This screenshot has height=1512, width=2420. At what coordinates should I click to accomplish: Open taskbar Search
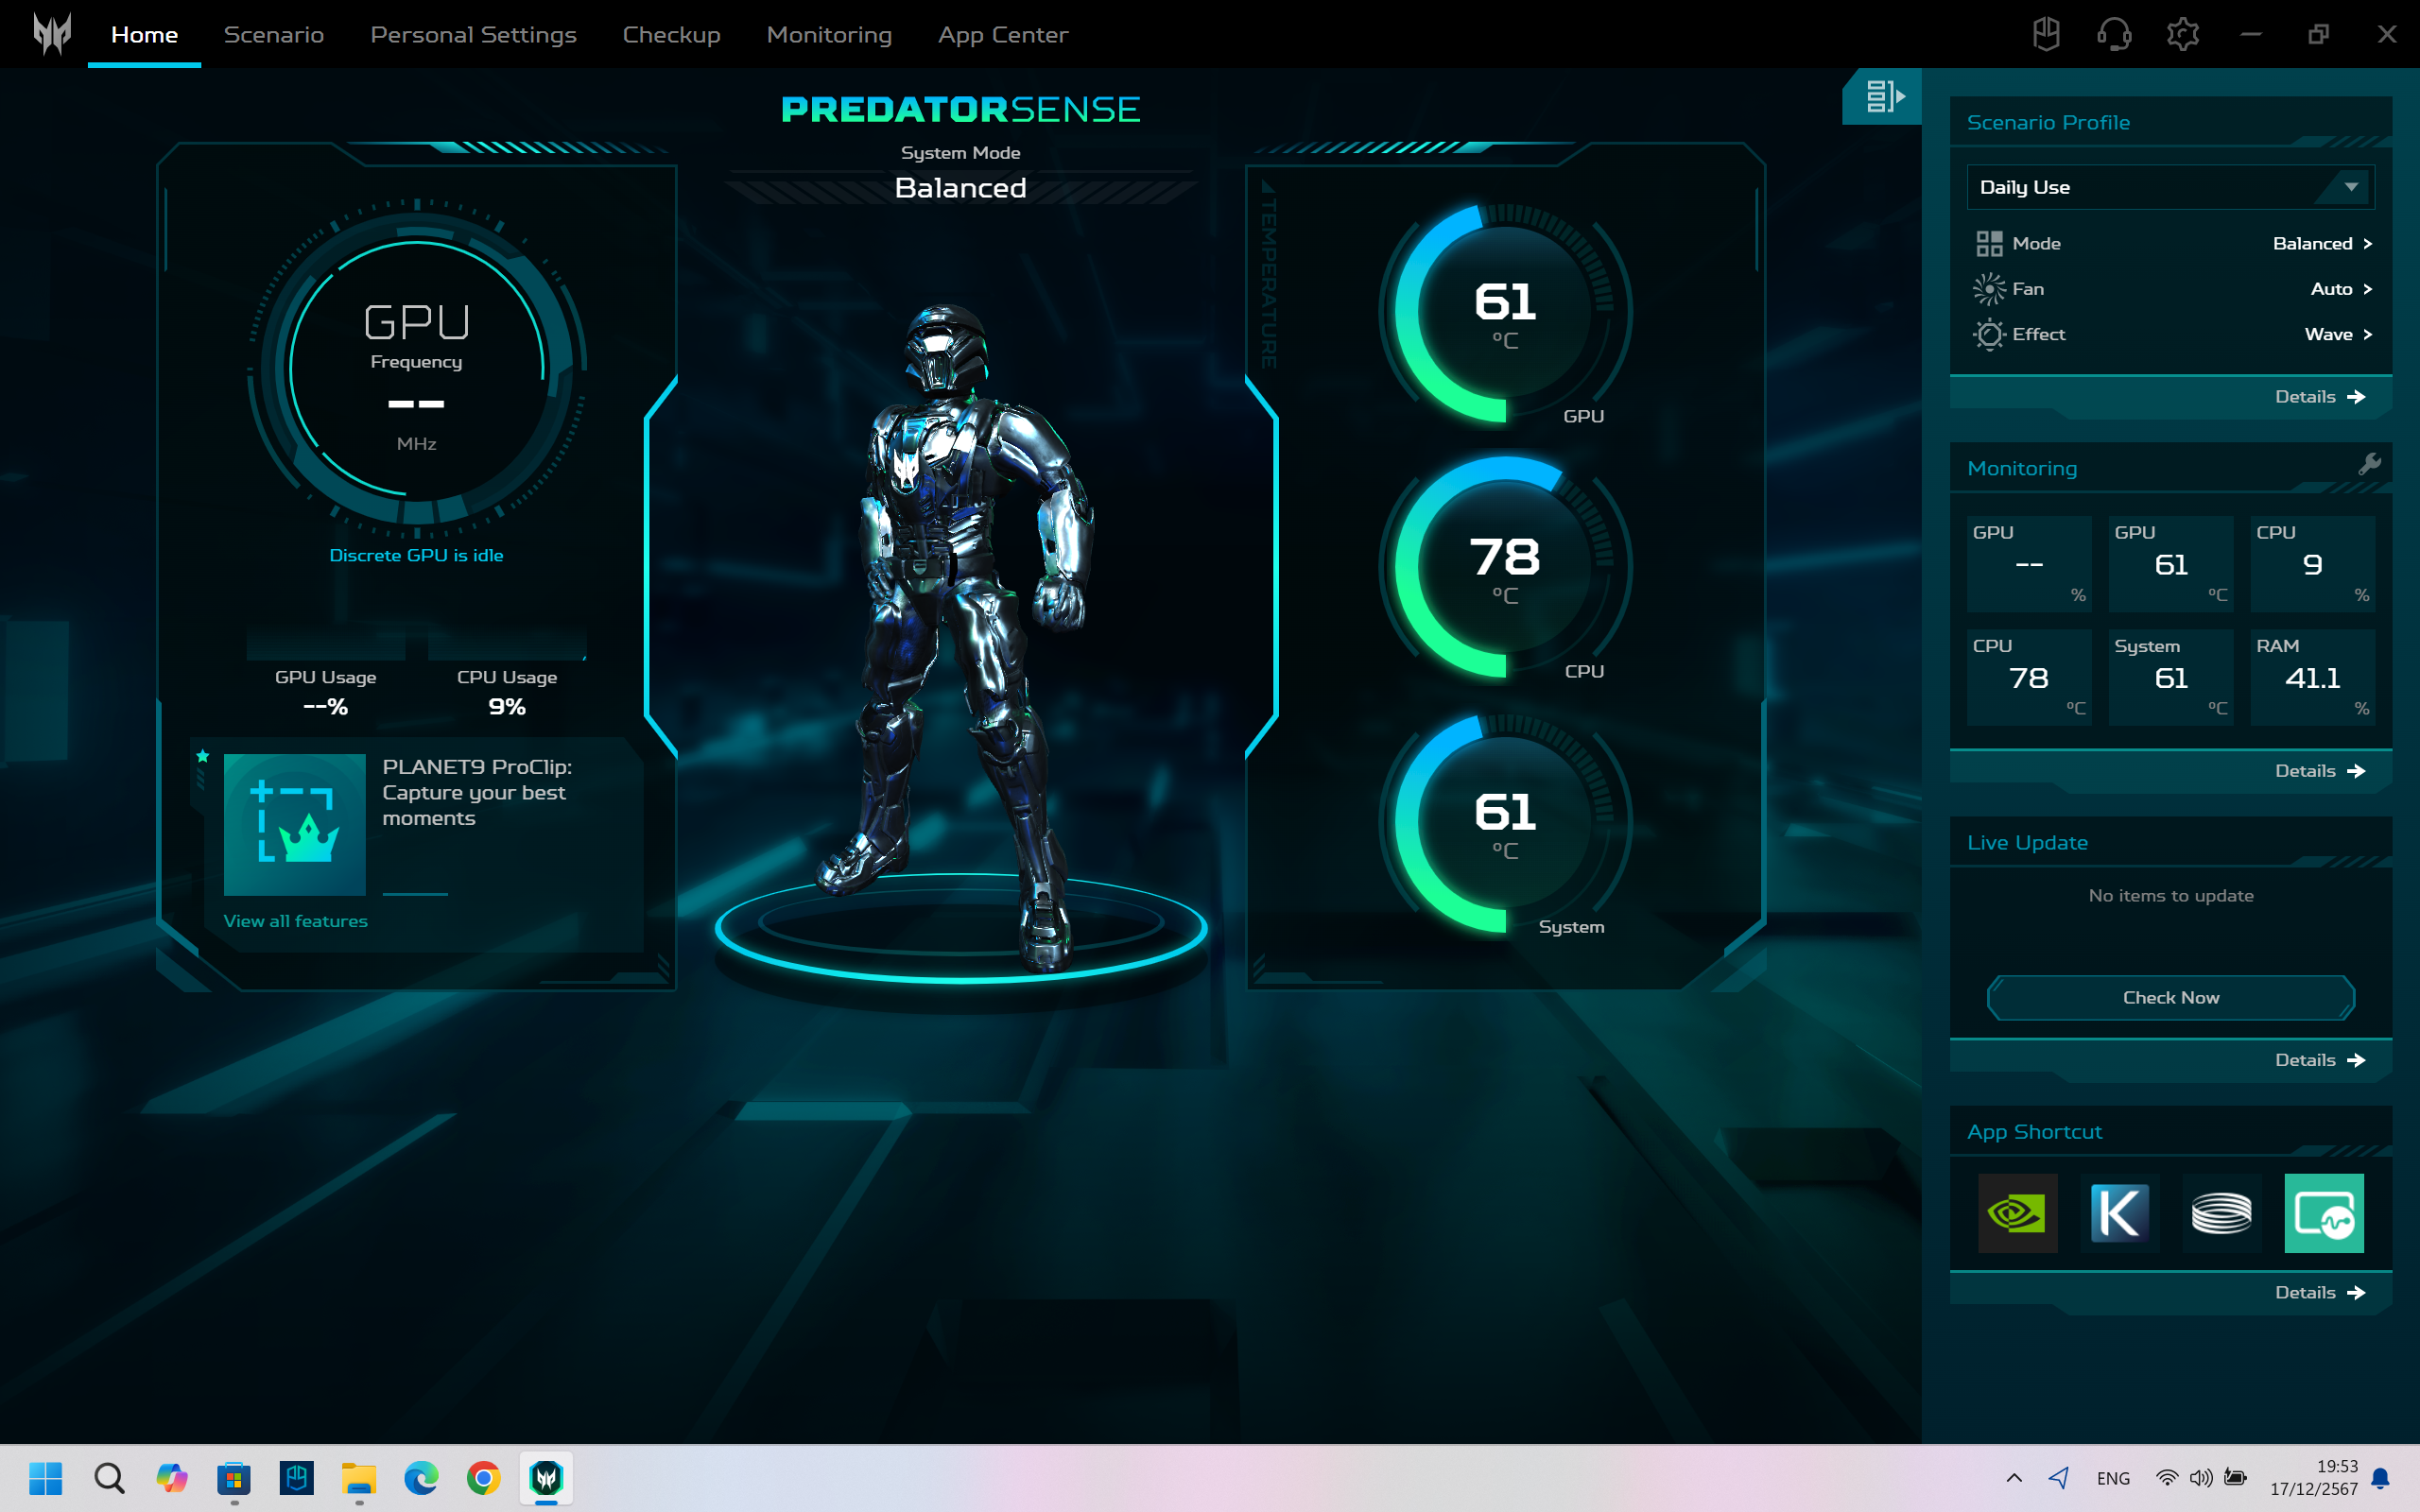[x=109, y=1477]
